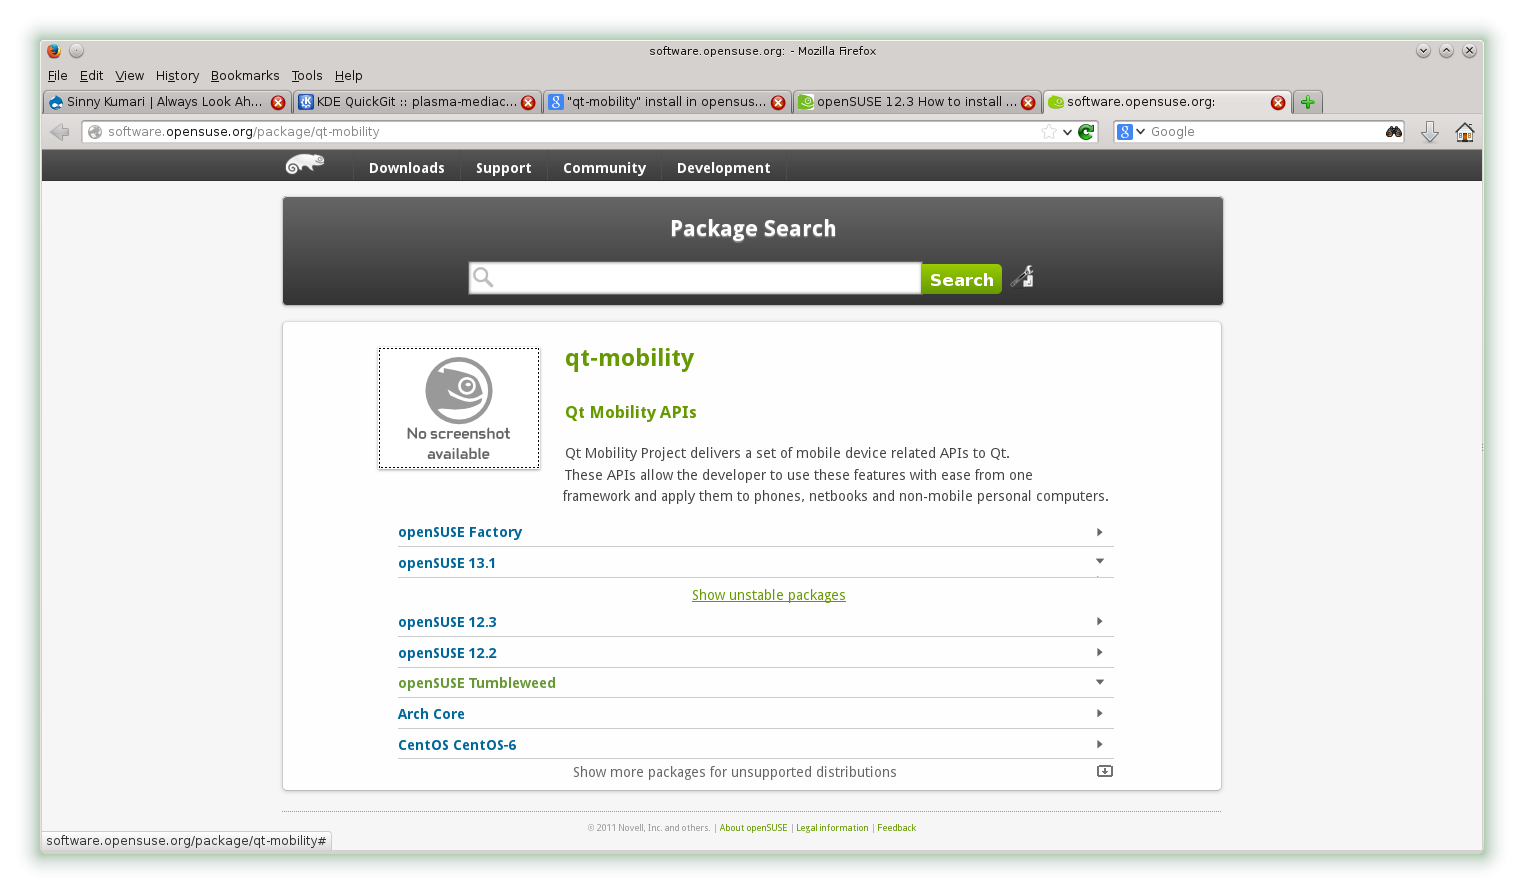Open the View menu
This screenshot has width=1524, height=894.
coord(130,76)
